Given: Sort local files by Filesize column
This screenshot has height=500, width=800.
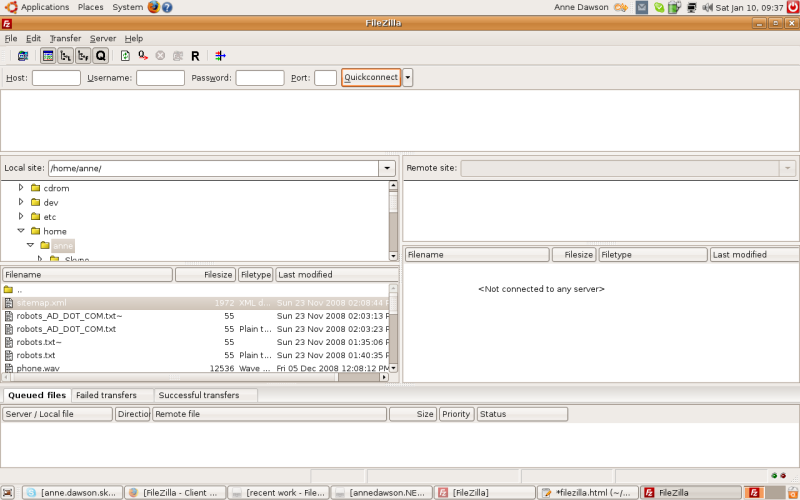Looking at the screenshot, I should coord(206,274).
